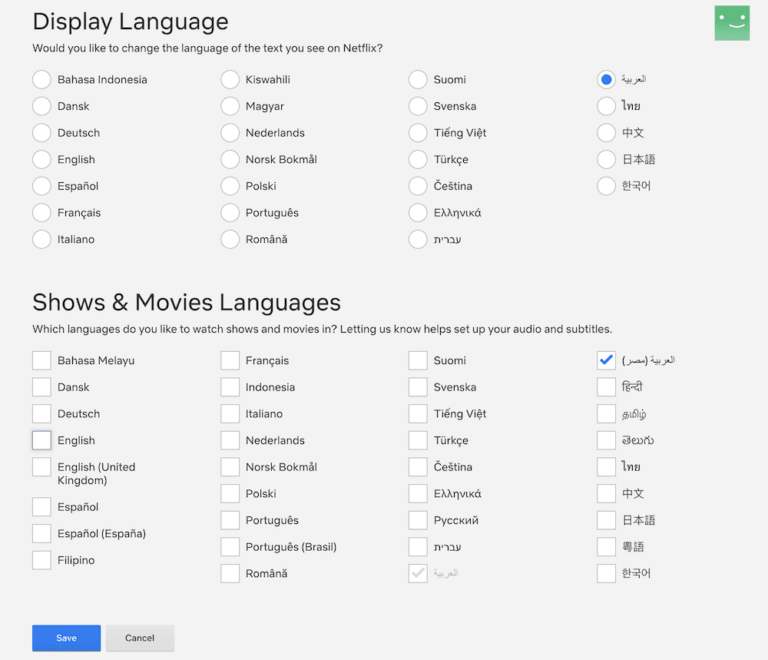The height and width of the screenshot is (660, 768).
Task: Check Polski in Shows & Movies Languages
Action: point(230,494)
